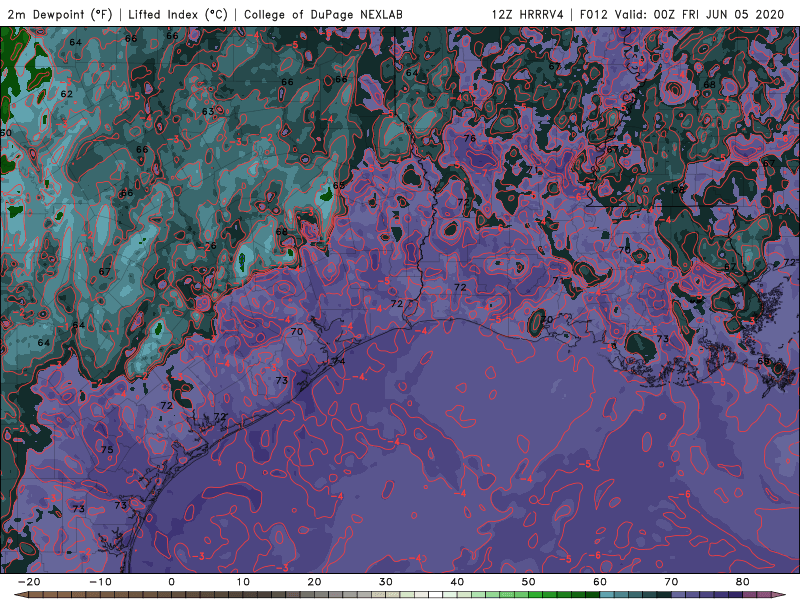Viewport: 800px width, 600px height.
Task: Select the dewpoint value 76 on the map
Action: pyautogui.click(x=470, y=138)
